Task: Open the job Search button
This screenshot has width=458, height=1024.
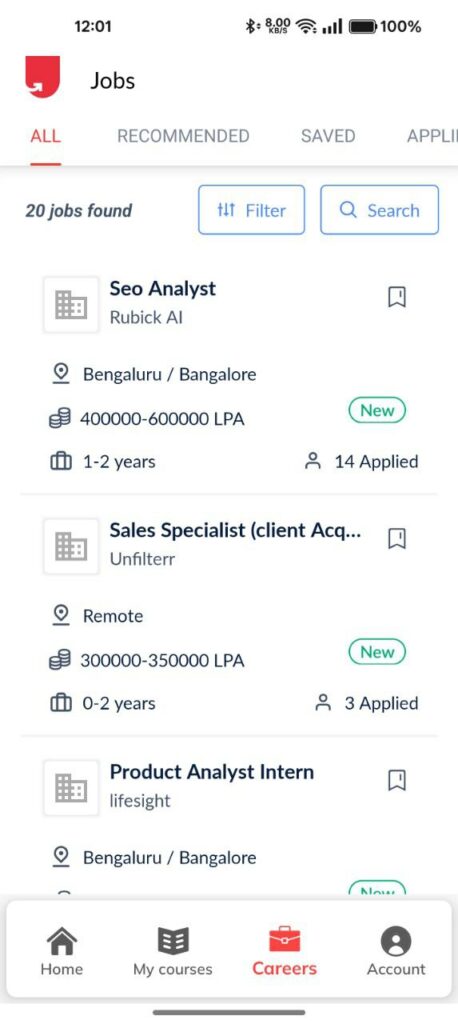Action: click(380, 210)
